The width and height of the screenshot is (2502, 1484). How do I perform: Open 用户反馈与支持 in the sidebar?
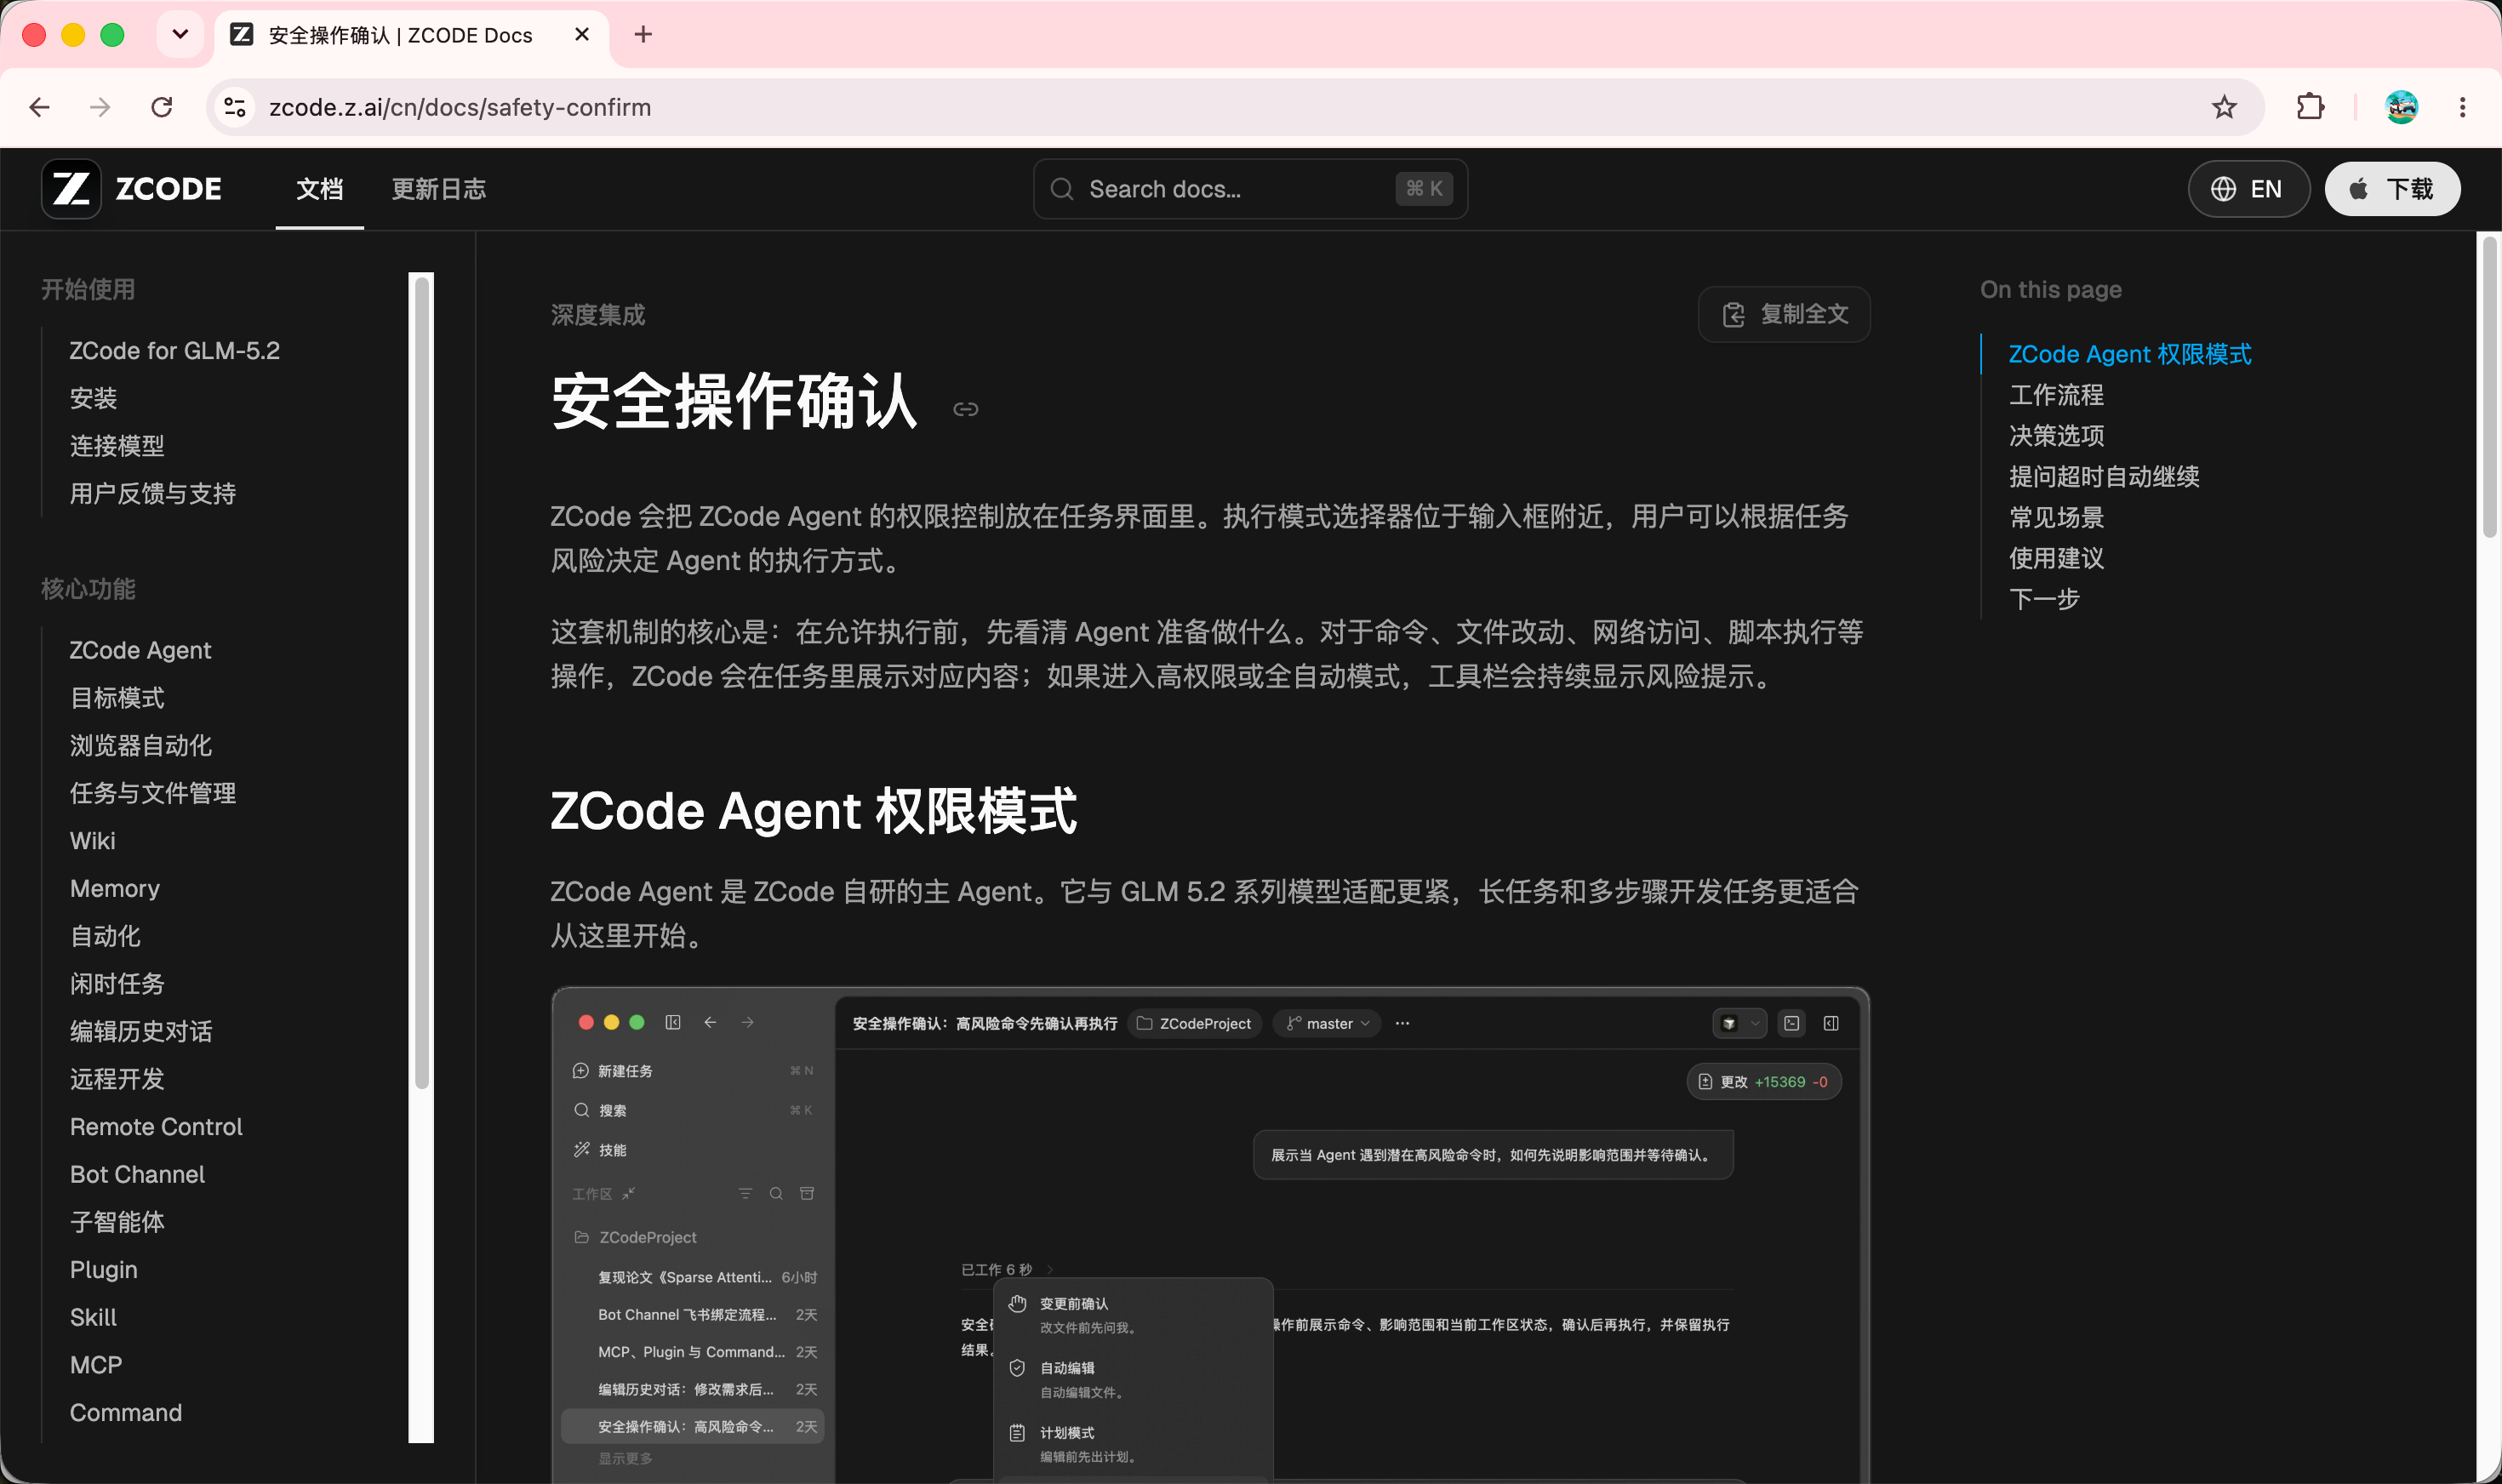153,494
